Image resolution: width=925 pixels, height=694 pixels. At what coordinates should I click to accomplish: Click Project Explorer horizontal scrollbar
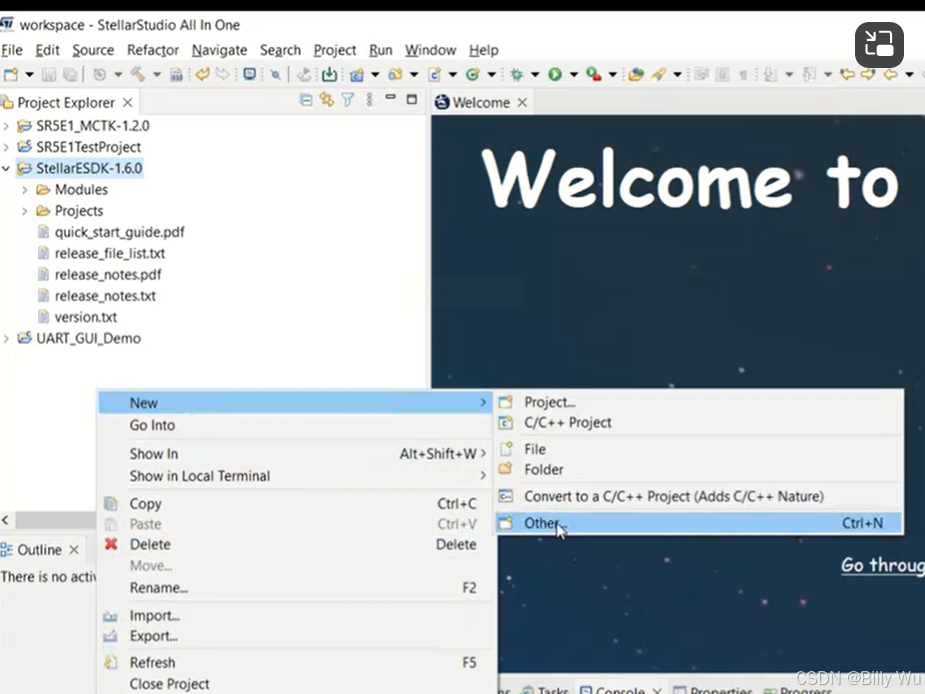50,520
